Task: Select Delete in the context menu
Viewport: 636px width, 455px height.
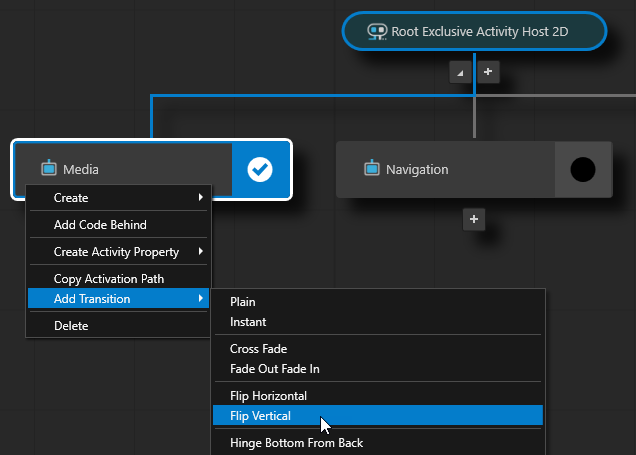Action: point(118,326)
